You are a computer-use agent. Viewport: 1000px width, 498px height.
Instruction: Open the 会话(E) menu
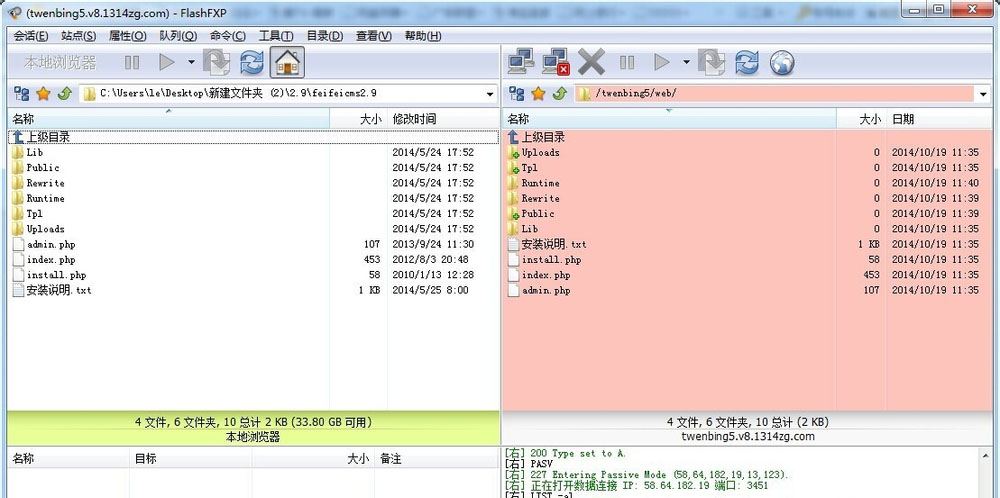click(x=31, y=36)
